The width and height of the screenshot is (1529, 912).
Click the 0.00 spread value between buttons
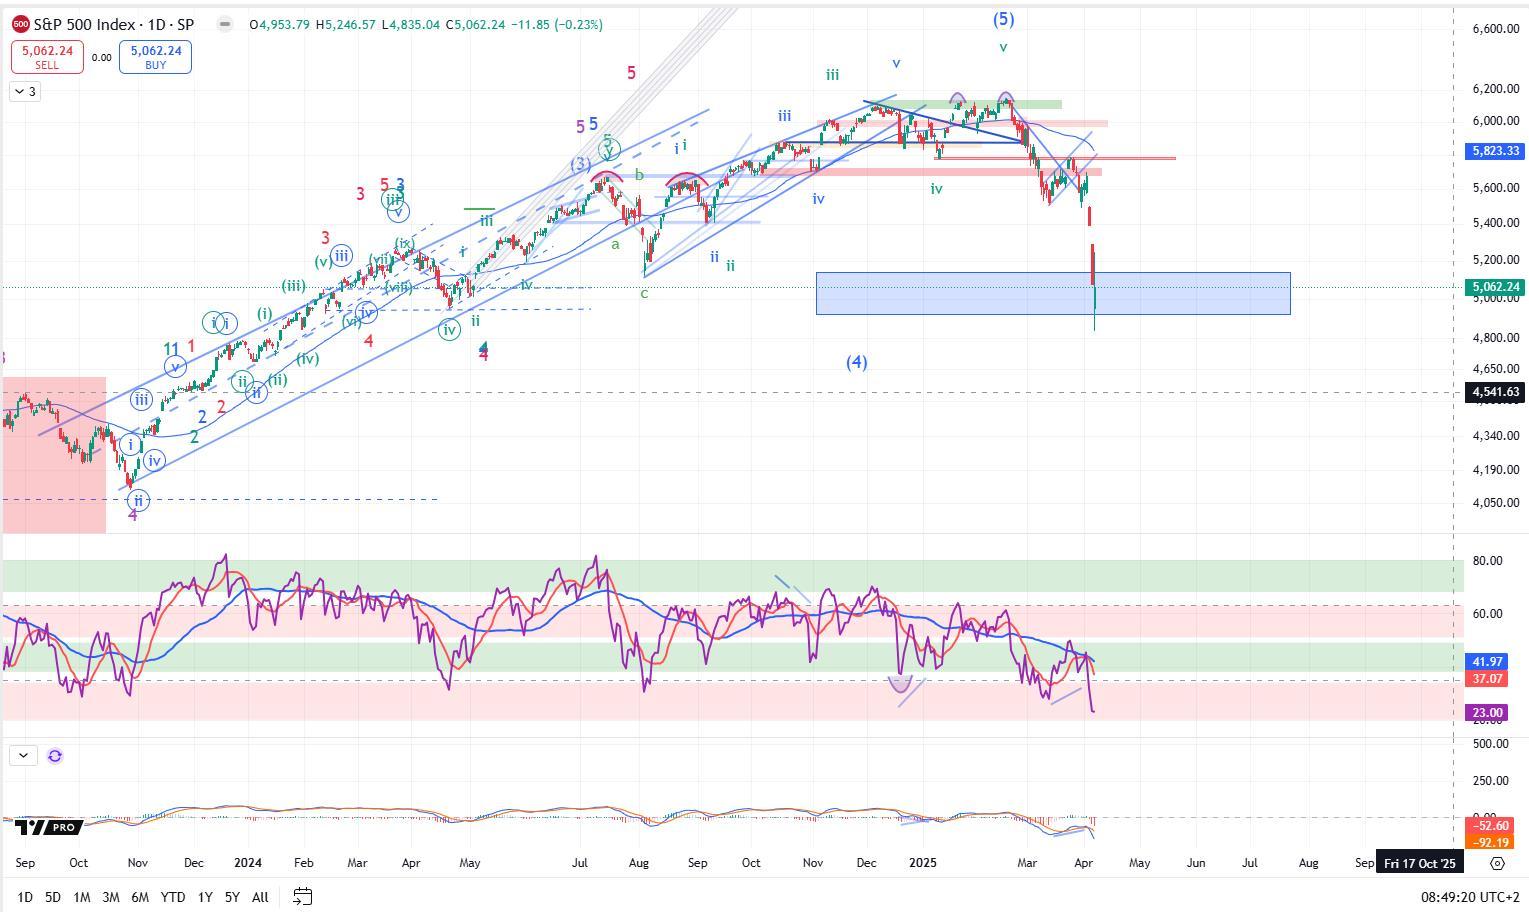click(x=101, y=58)
